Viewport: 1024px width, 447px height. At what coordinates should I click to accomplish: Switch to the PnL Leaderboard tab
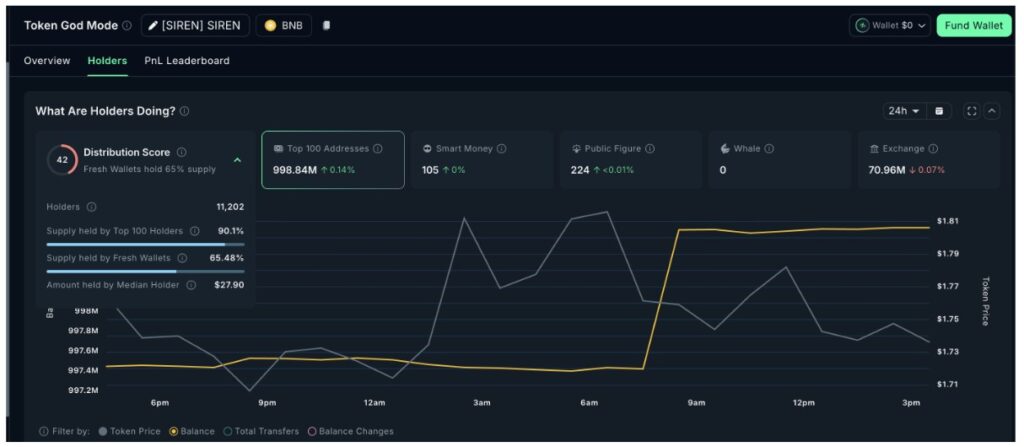pyautogui.click(x=187, y=61)
